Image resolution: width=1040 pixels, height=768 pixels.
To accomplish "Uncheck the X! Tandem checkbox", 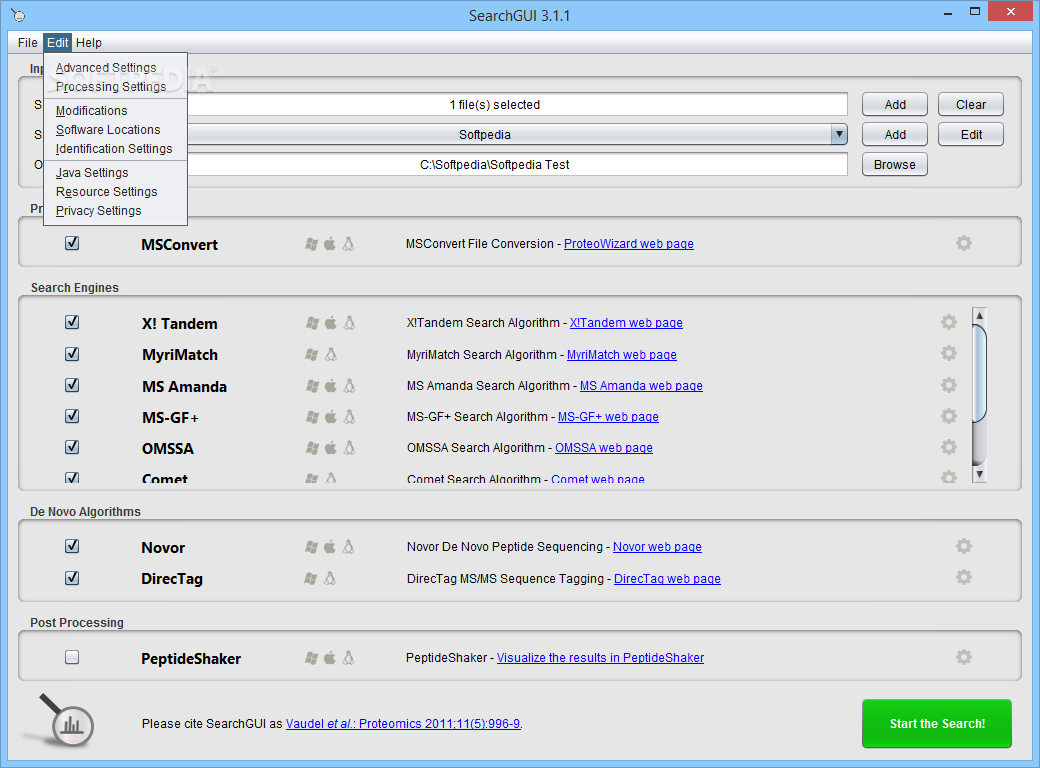I will click(x=72, y=322).
